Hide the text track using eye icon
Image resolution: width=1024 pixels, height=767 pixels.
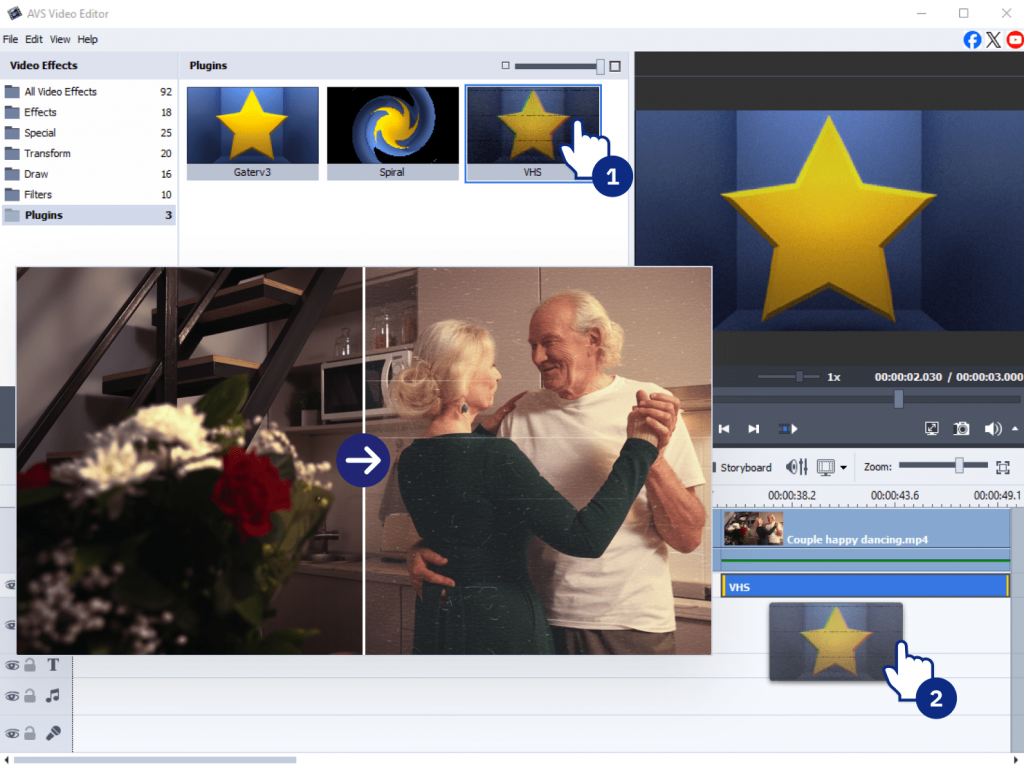12,665
